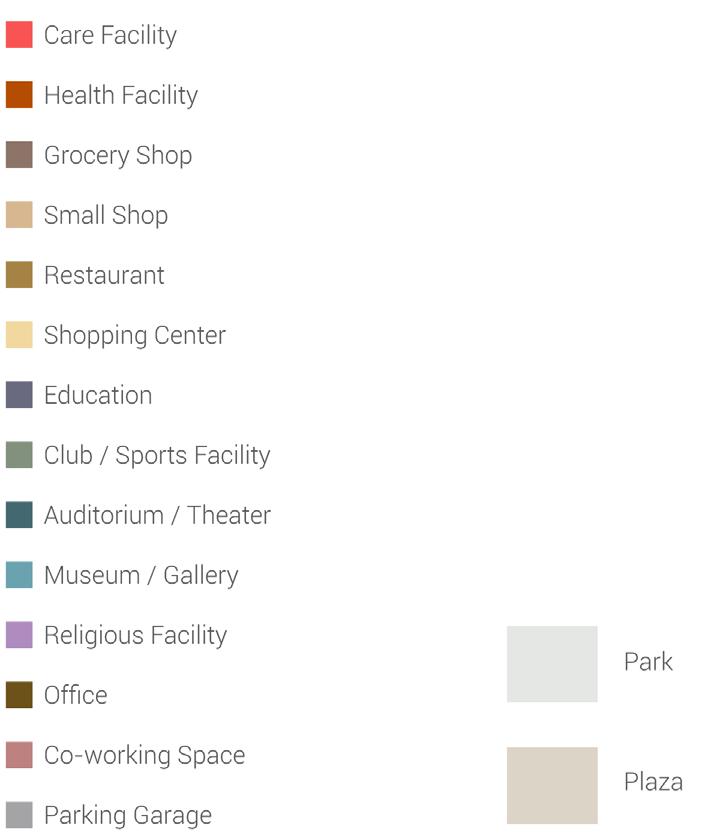This screenshot has width=720, height=836.
Task: Select the Health Facility orange swatch
Action: (19, 95)
